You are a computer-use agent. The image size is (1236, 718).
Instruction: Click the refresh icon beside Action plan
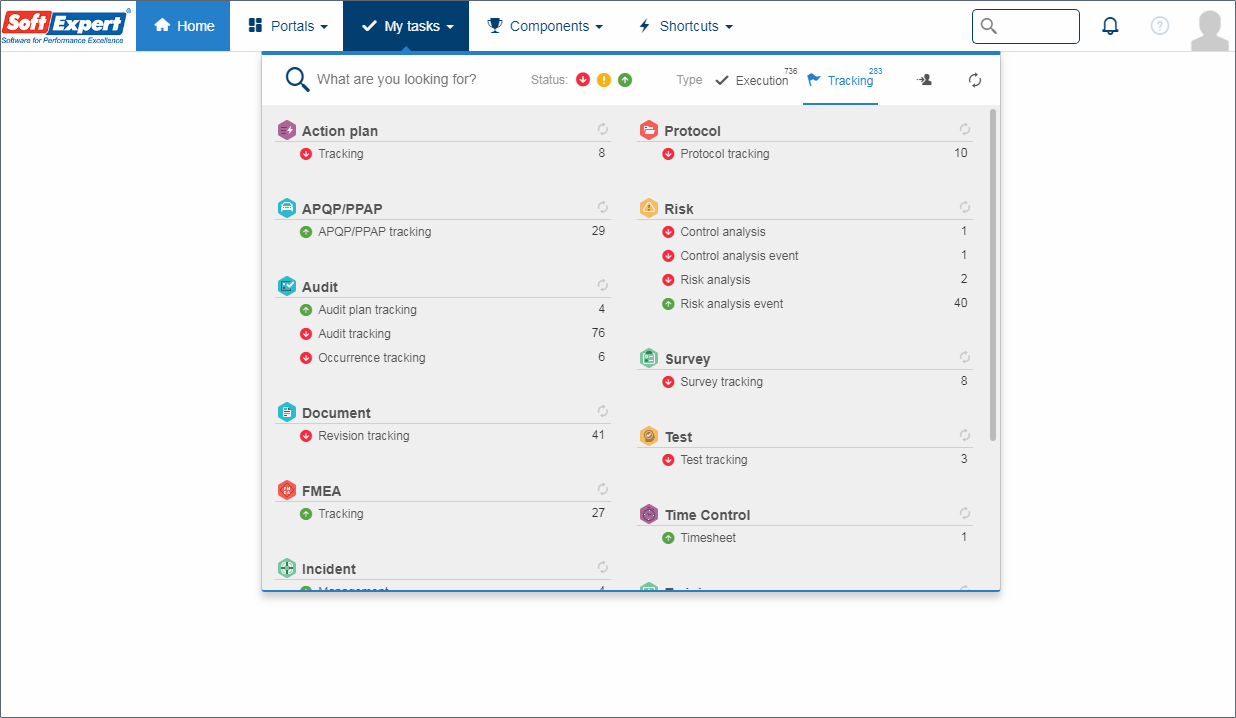pos(603,129)
